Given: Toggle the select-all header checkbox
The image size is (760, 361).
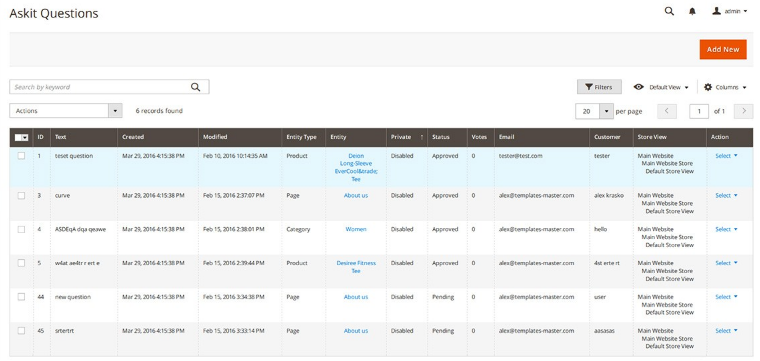Looking at the screenshot, I should pyautogui.click(x=18, y=138).
